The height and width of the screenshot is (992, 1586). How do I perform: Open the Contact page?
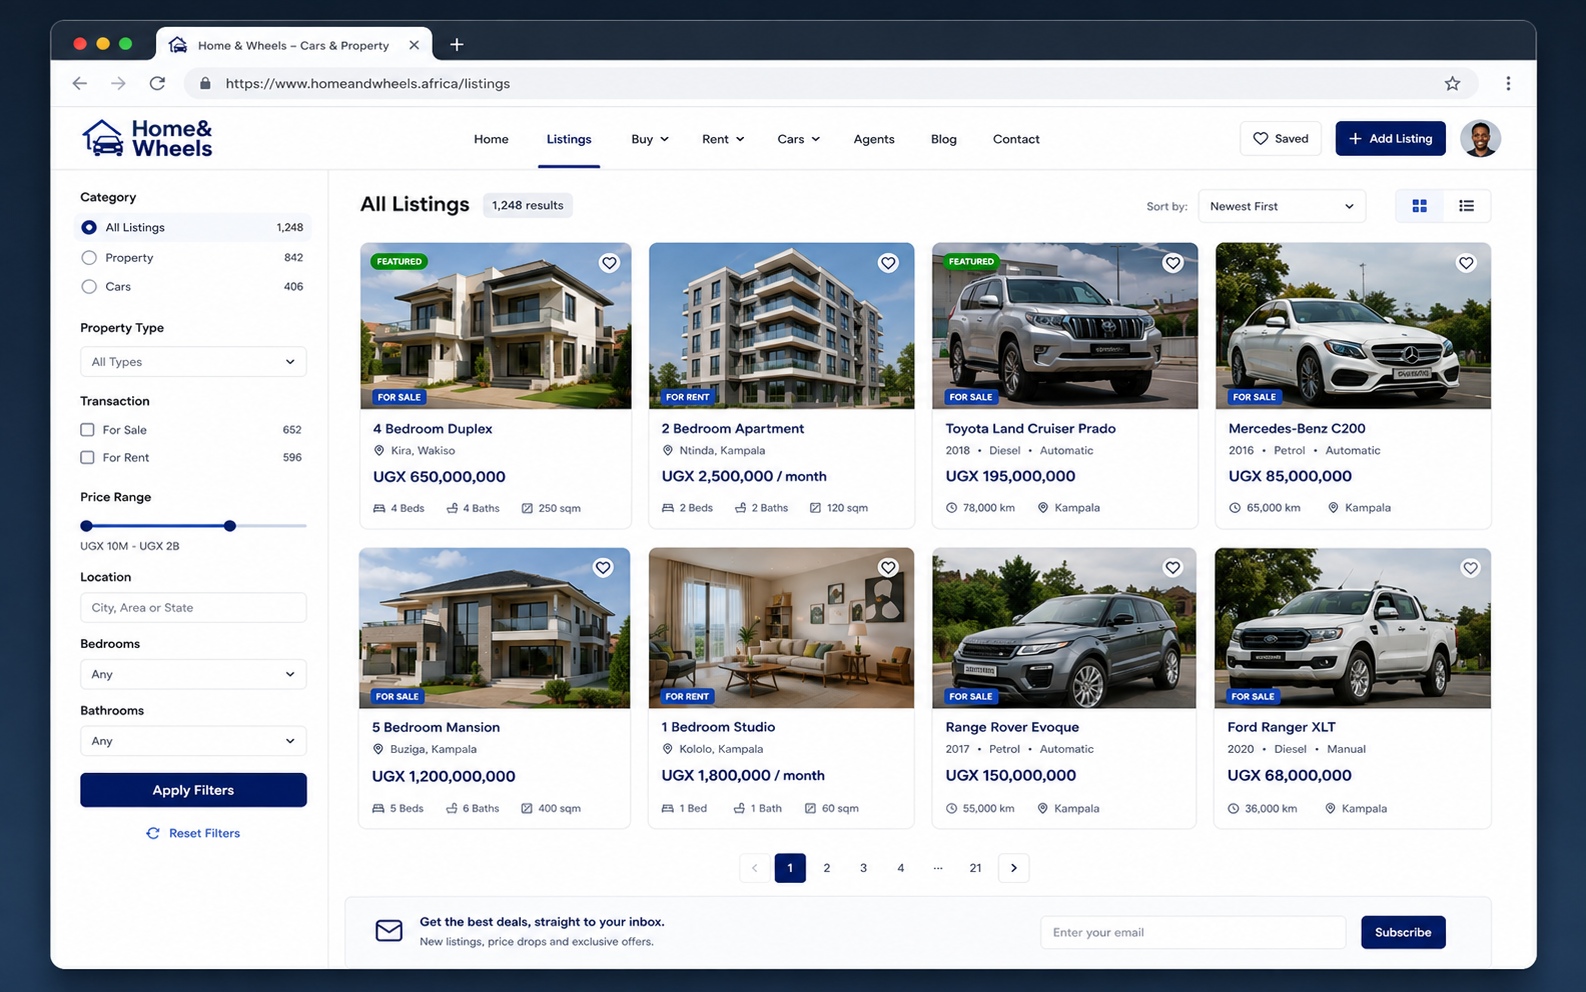click(1016, 139)
